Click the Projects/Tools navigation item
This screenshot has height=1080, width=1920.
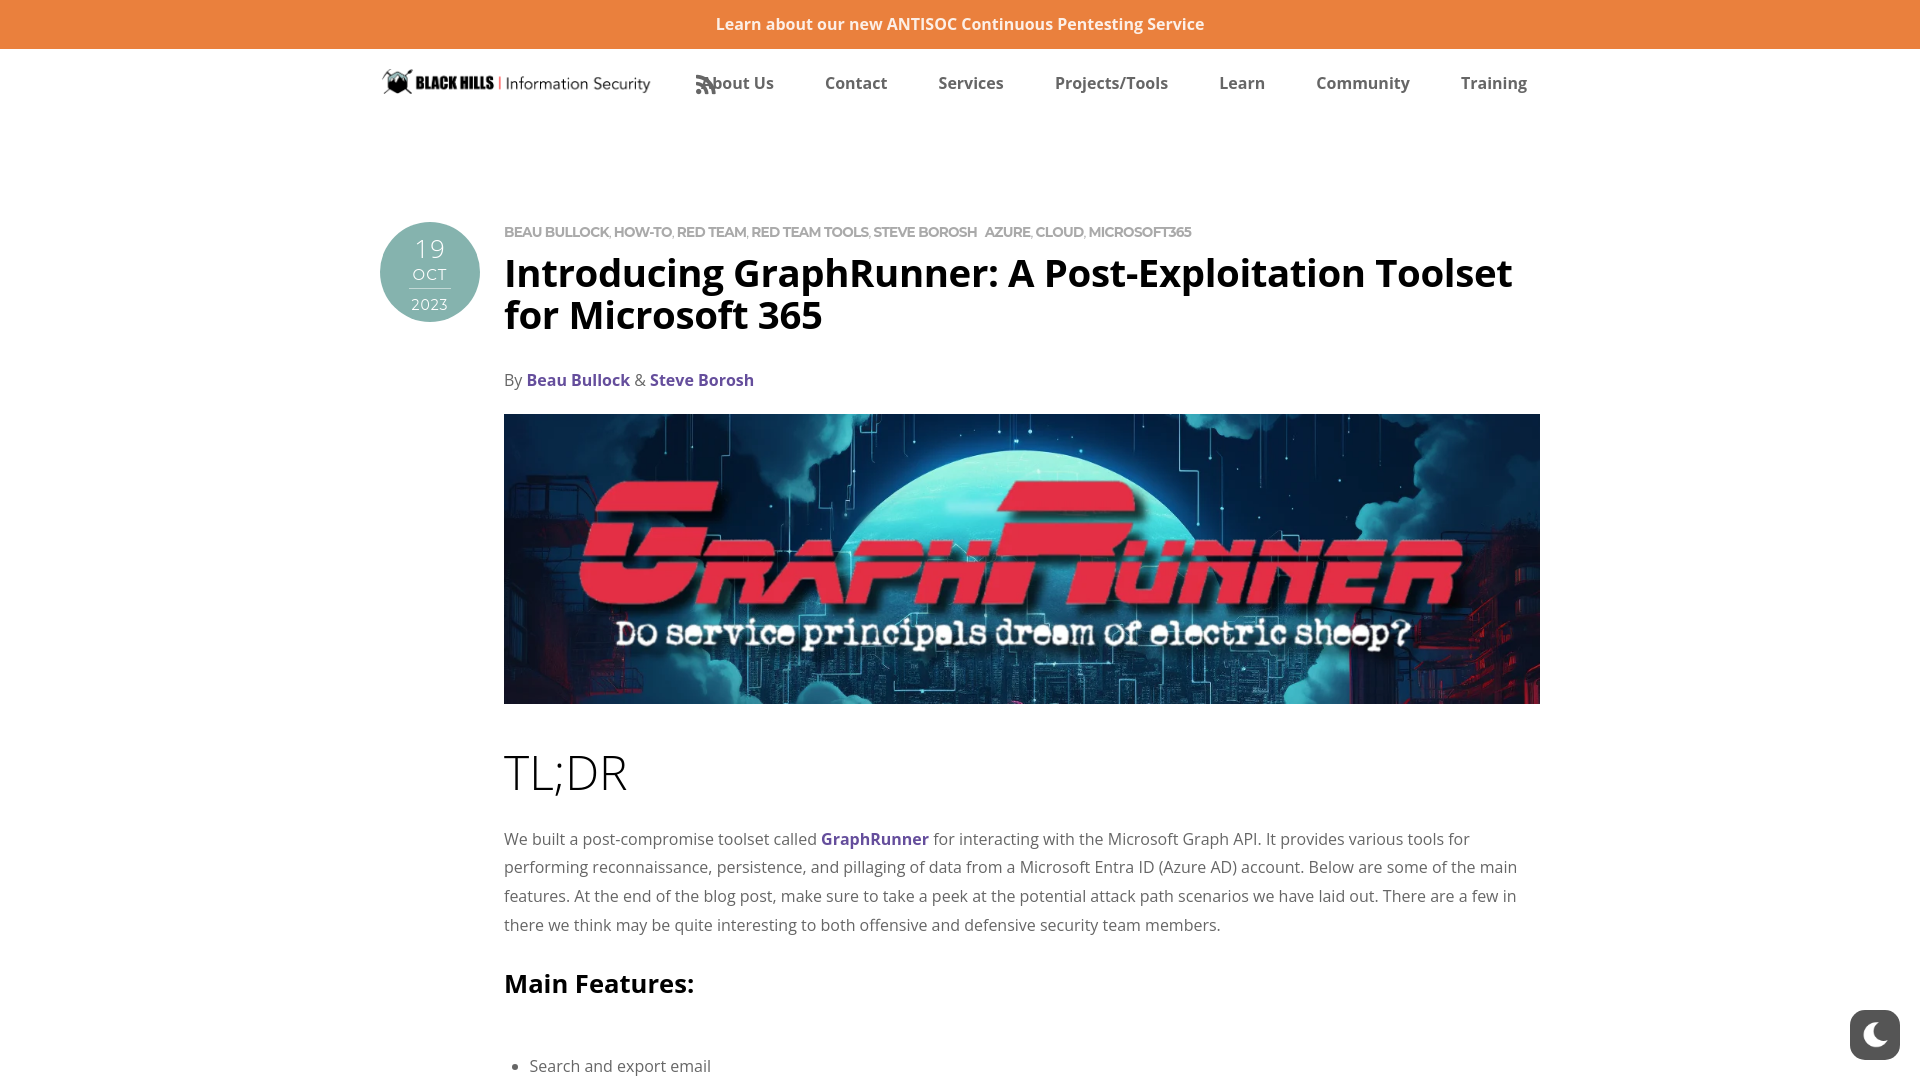(x=1112, y=82)
